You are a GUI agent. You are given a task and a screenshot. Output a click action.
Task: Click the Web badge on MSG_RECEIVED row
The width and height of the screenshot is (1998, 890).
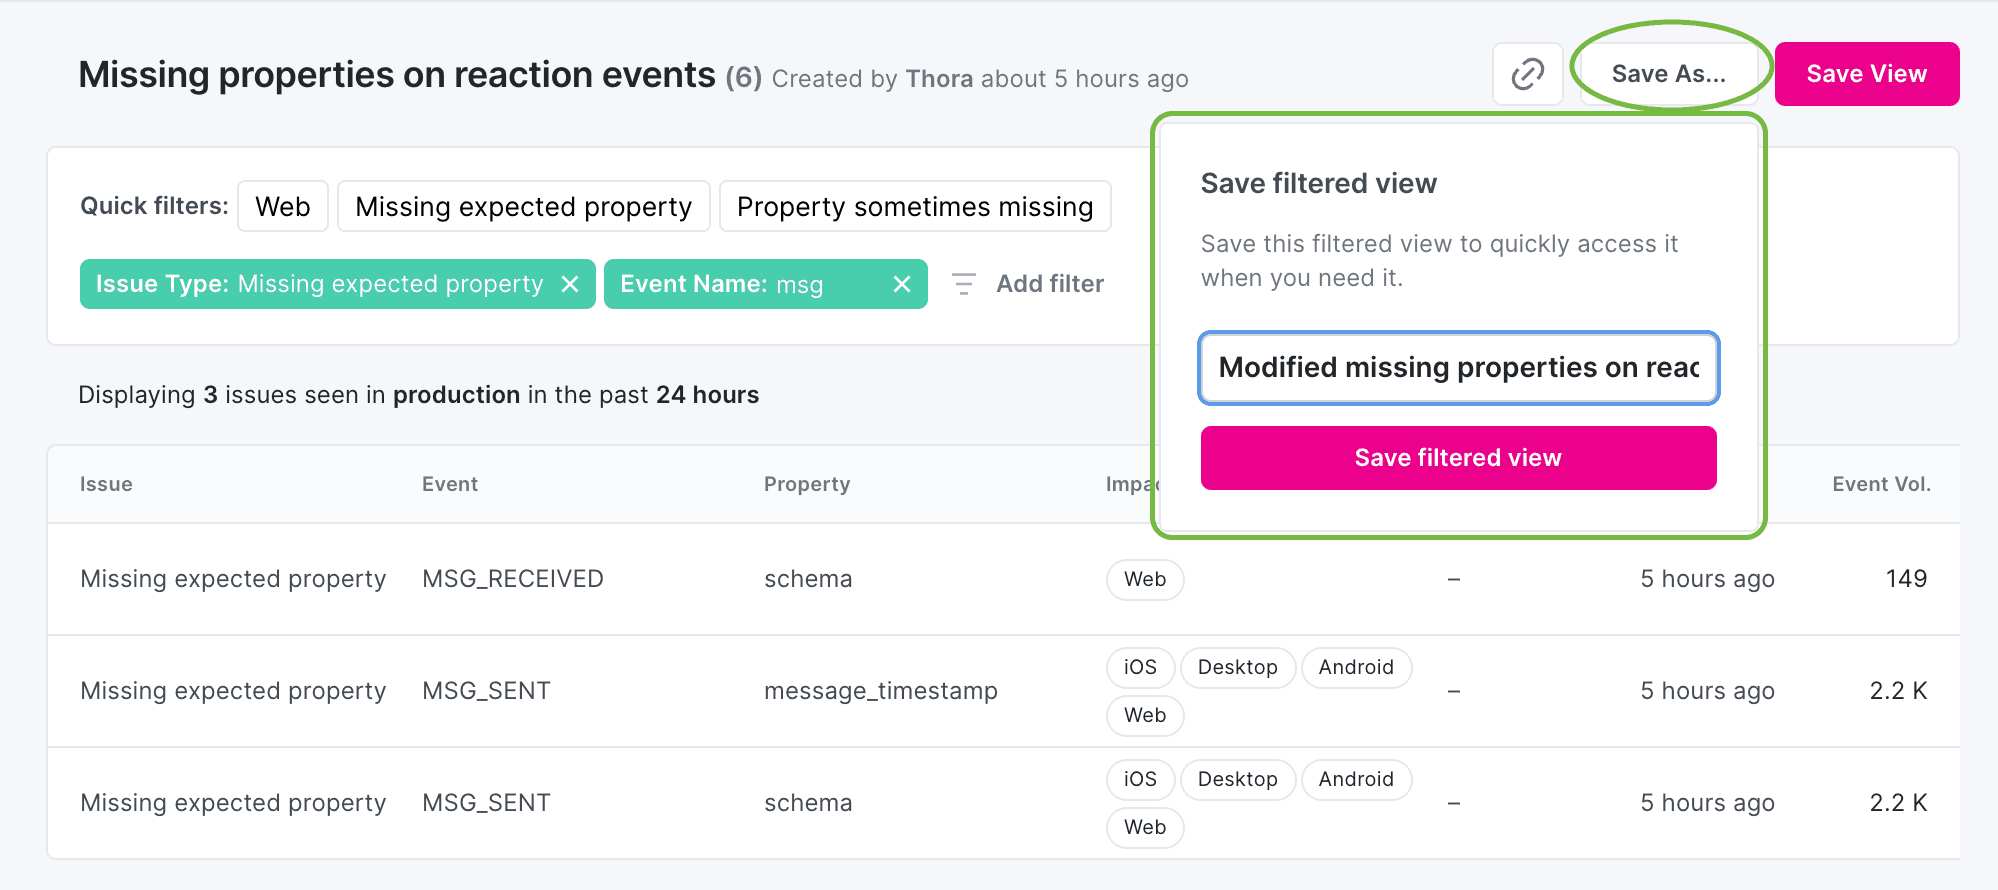point(1144,579)
